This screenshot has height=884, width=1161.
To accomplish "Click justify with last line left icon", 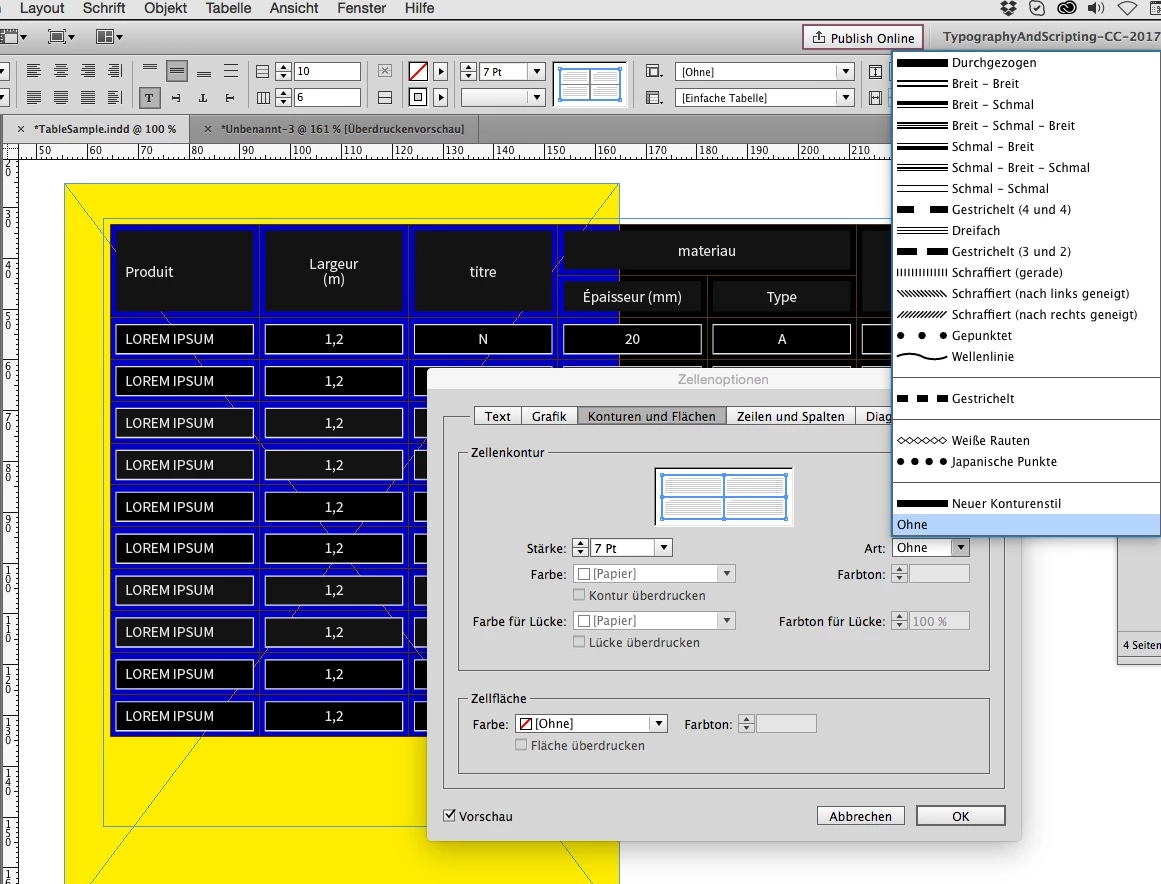I will [33, 97].
